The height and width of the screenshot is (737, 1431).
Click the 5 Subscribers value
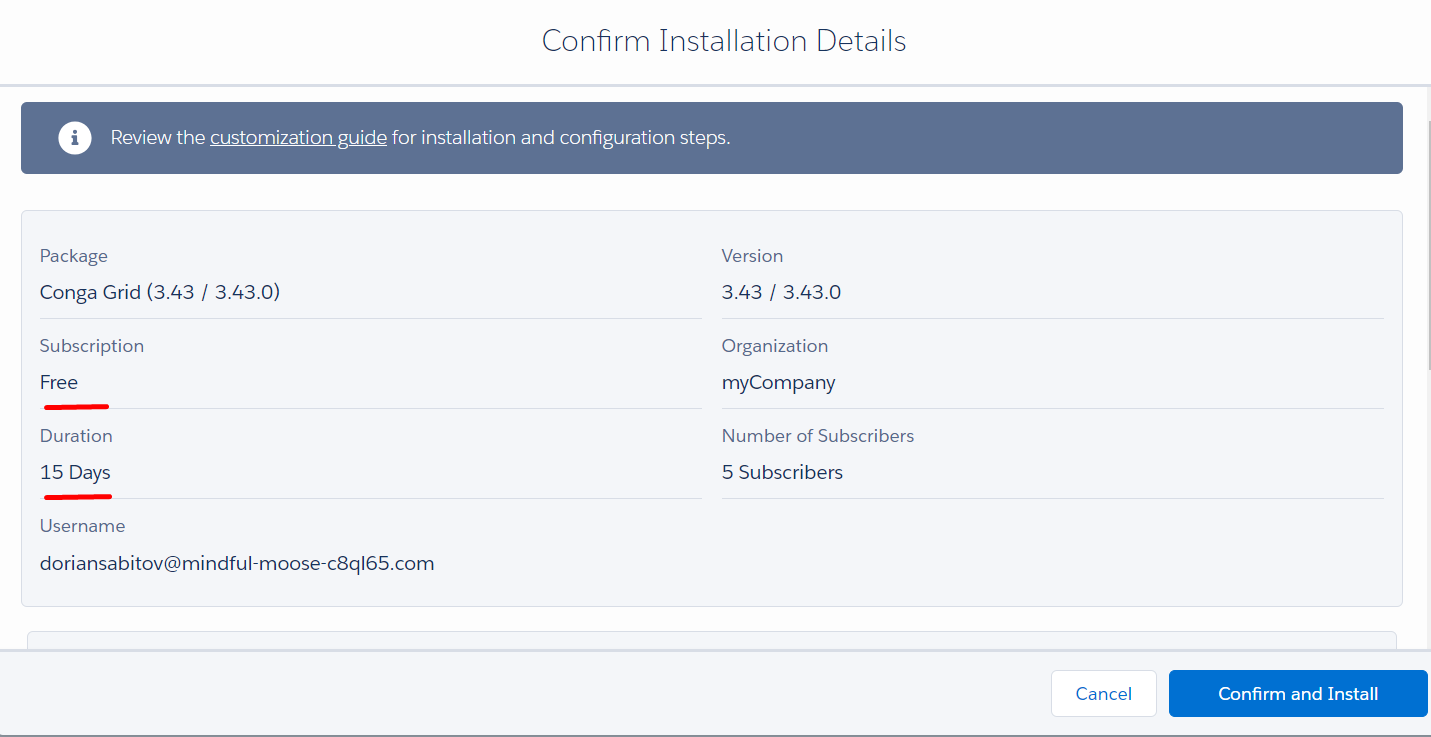coord(782,472)
